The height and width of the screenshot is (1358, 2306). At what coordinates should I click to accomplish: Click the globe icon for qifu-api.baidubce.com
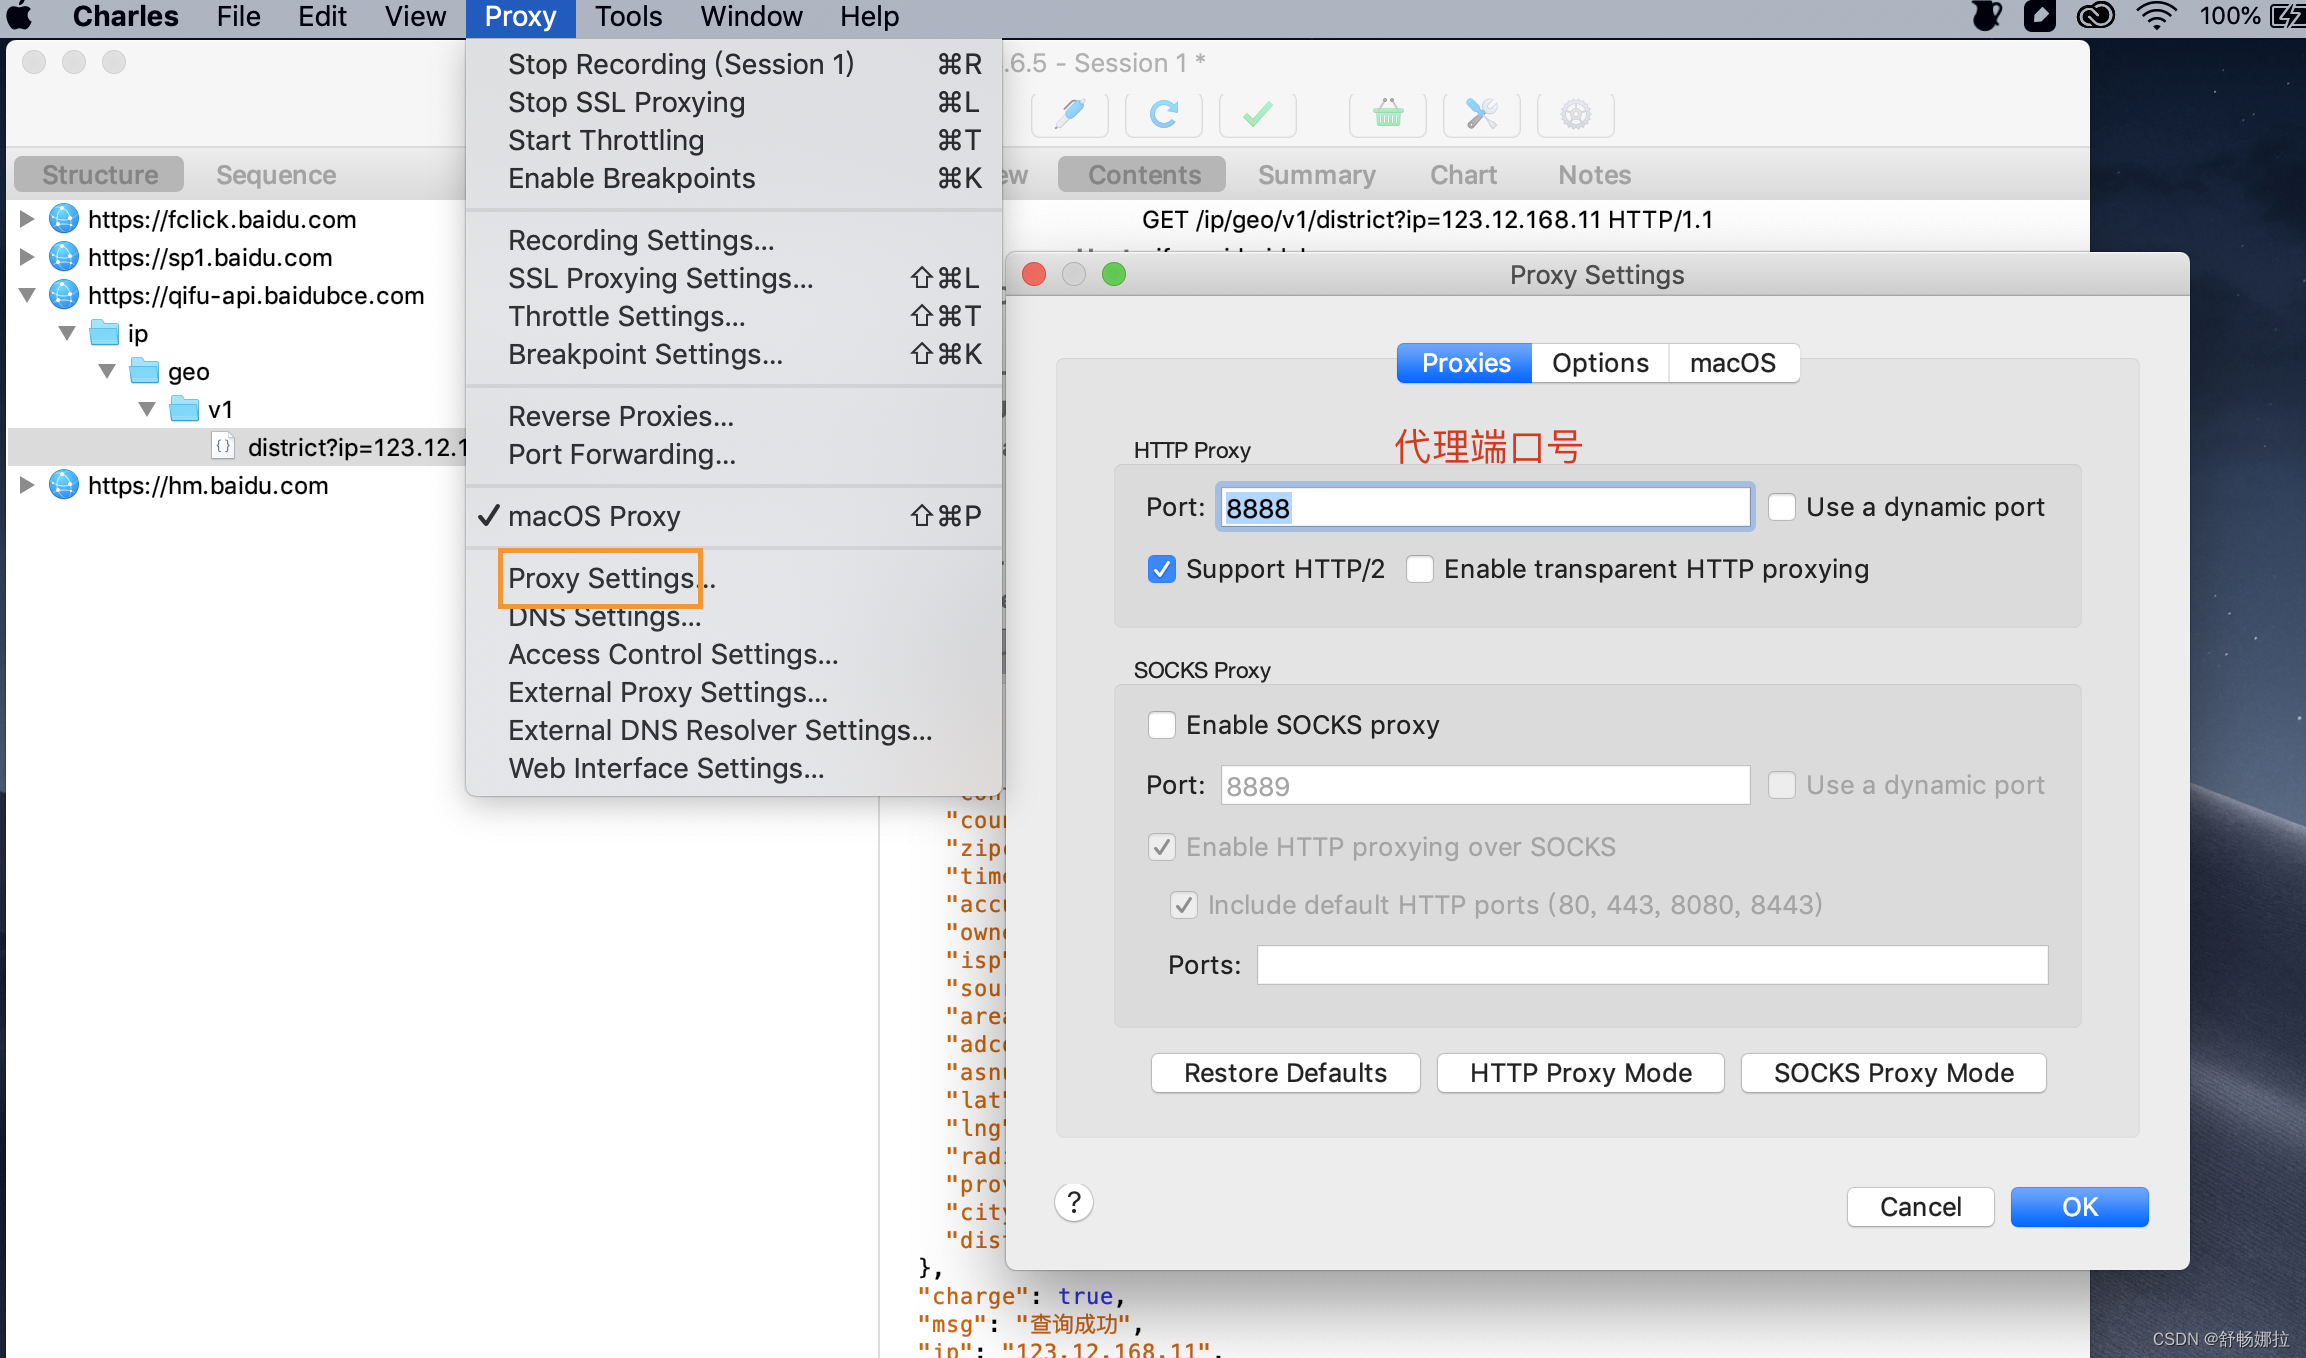pos(64,295)
